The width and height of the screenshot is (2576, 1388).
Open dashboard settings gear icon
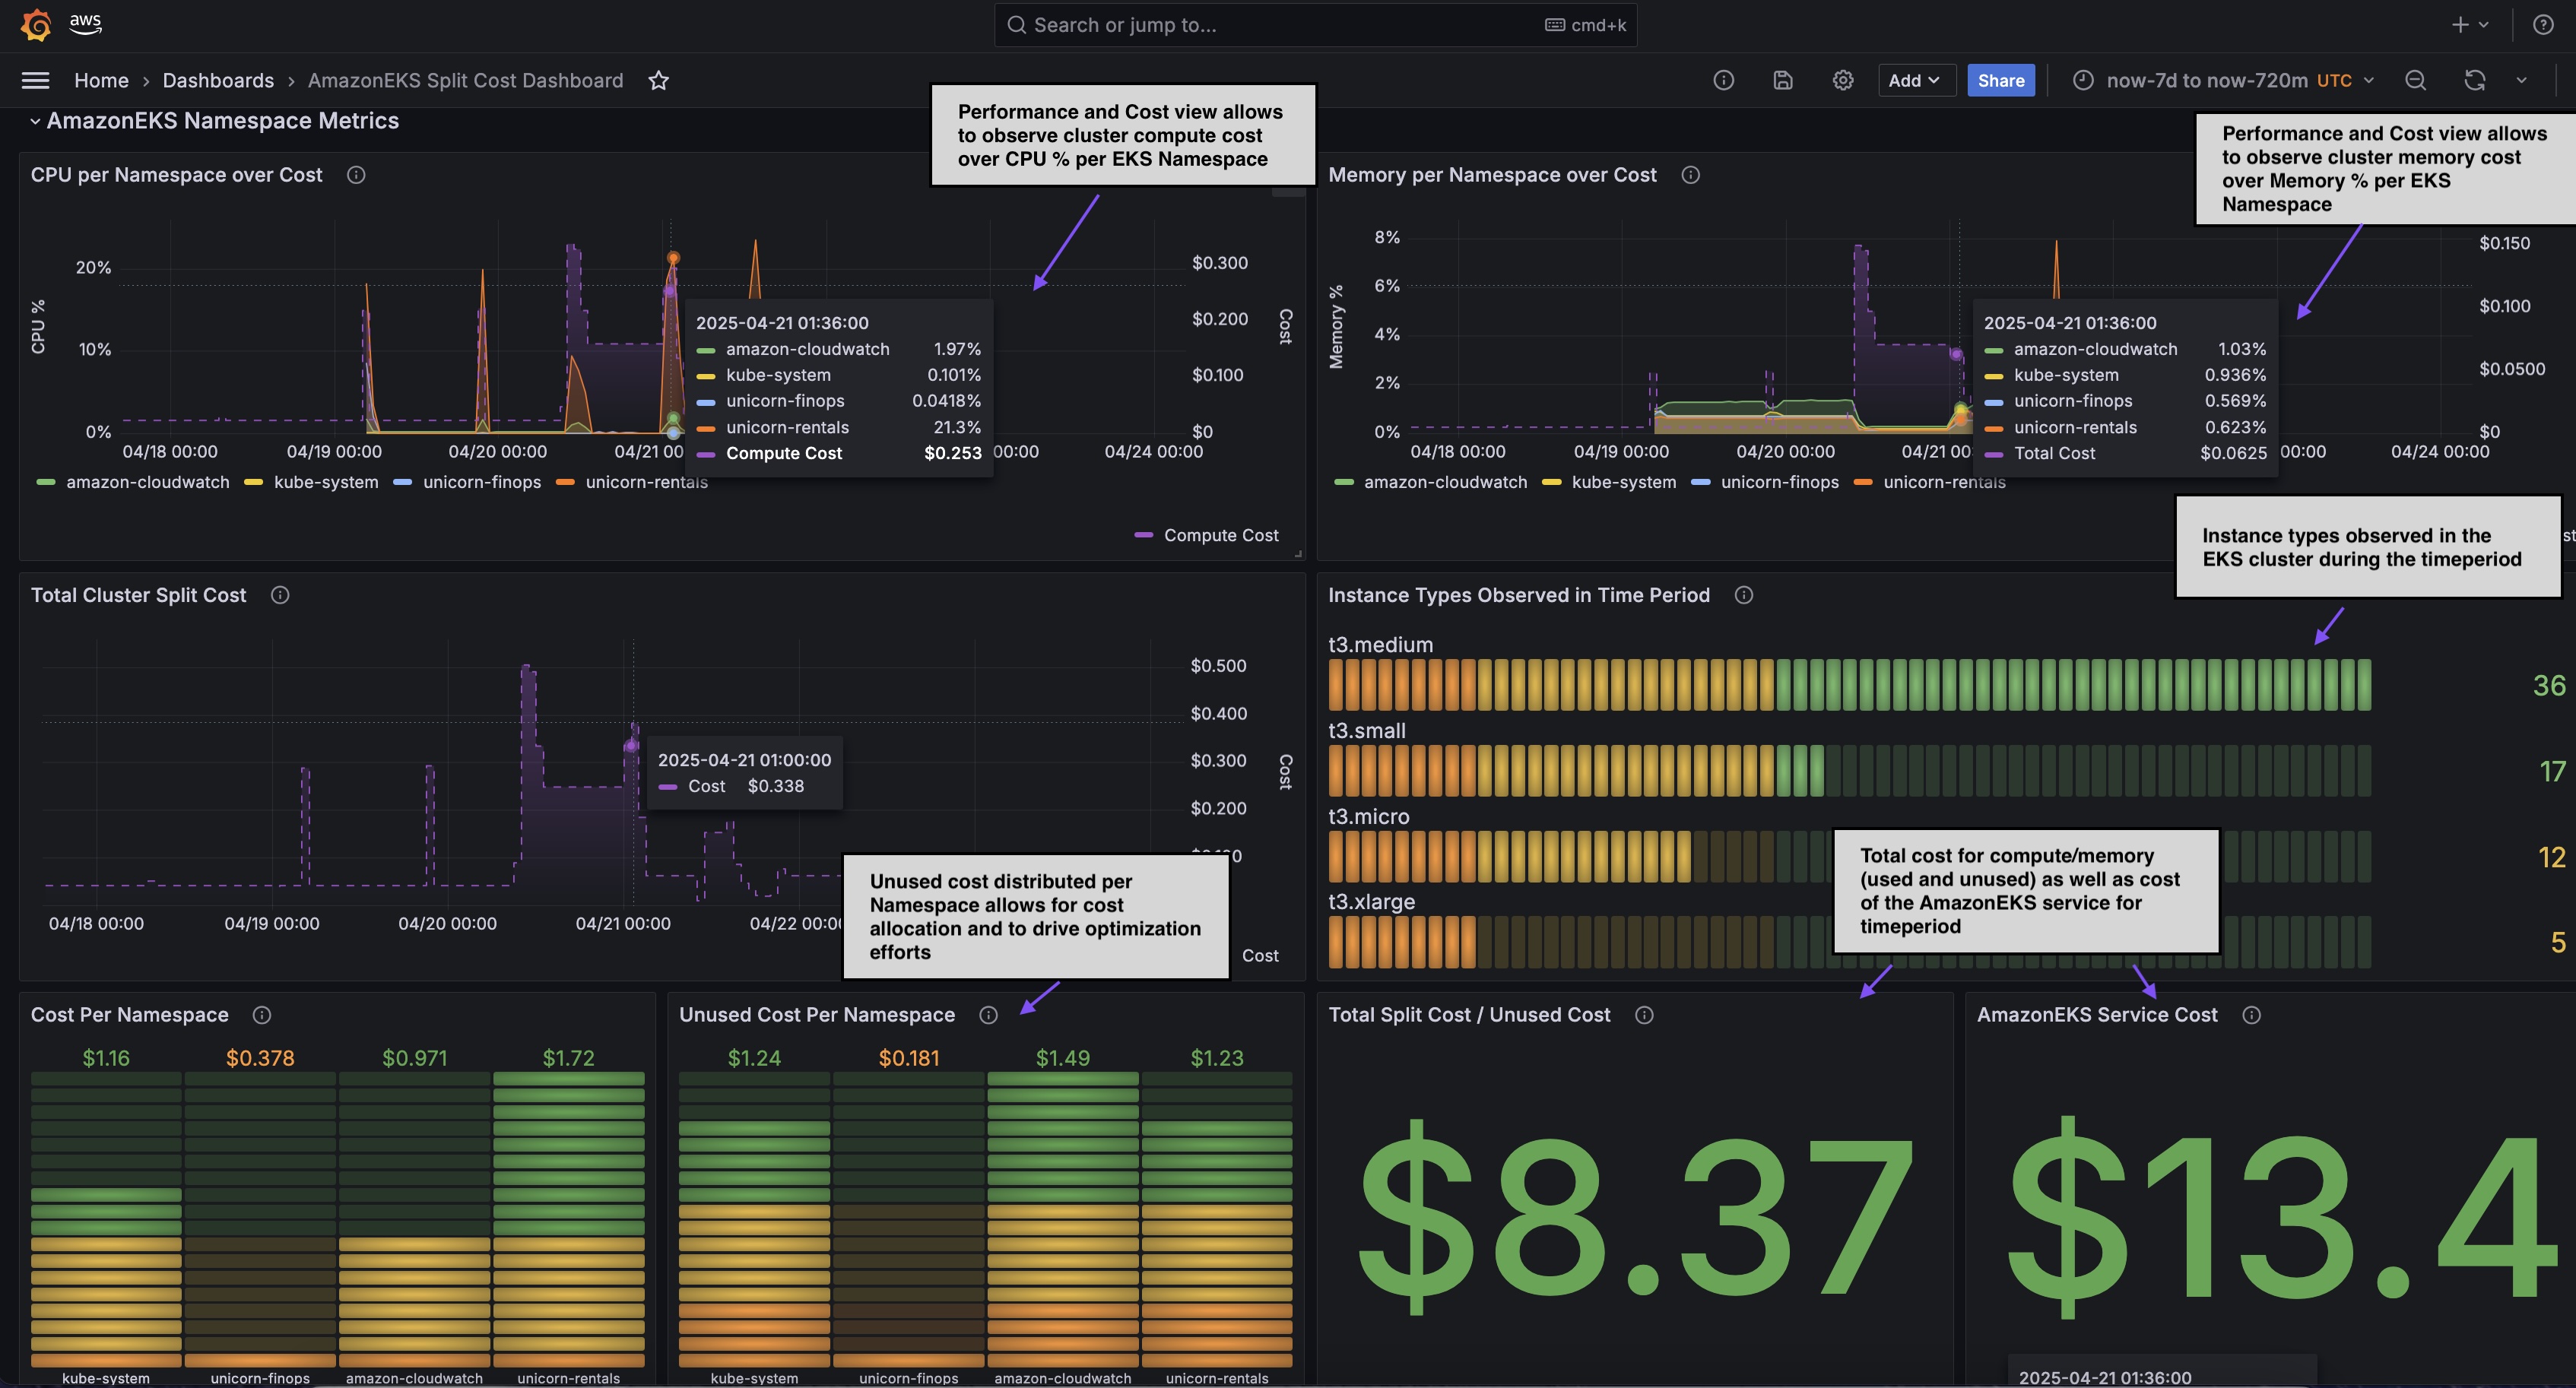click(1843, 80)
